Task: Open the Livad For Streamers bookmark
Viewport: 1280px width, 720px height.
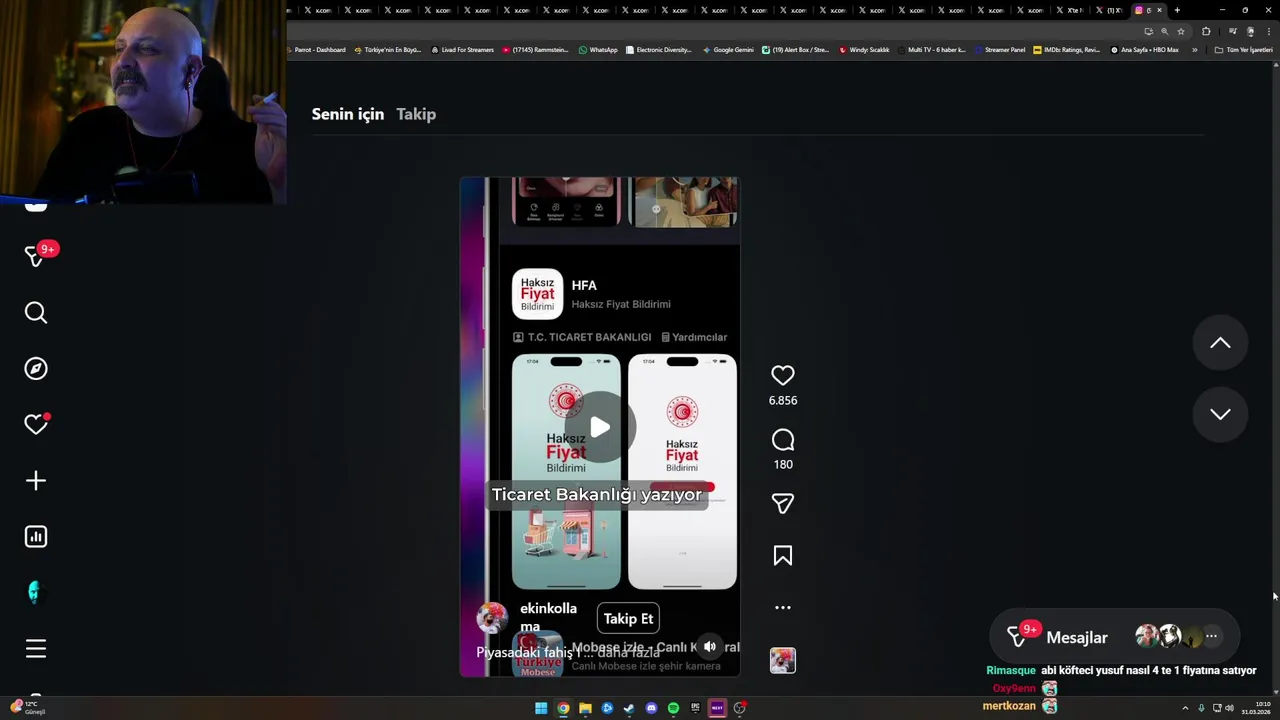Action: pyautogui.click(x=462, y=50)
